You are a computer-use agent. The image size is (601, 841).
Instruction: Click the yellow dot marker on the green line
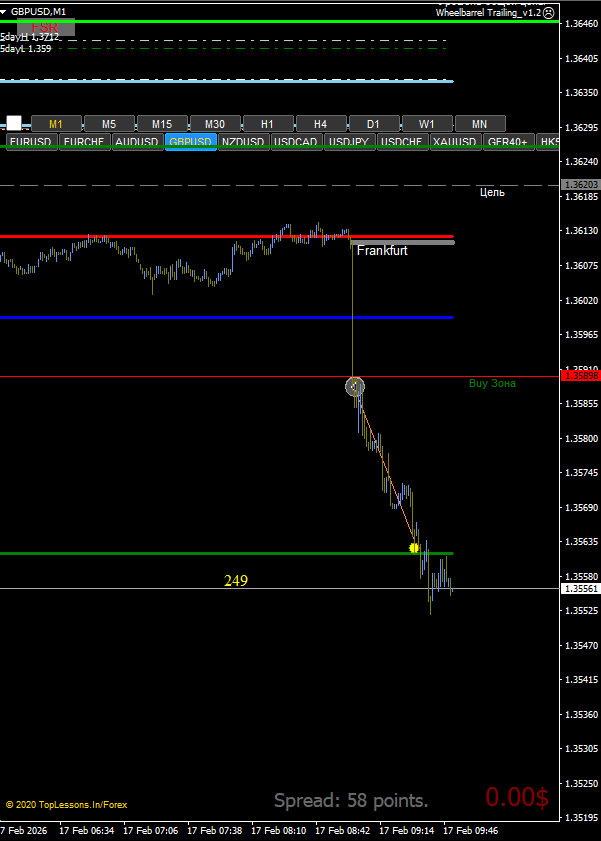[x=414, y=548]
